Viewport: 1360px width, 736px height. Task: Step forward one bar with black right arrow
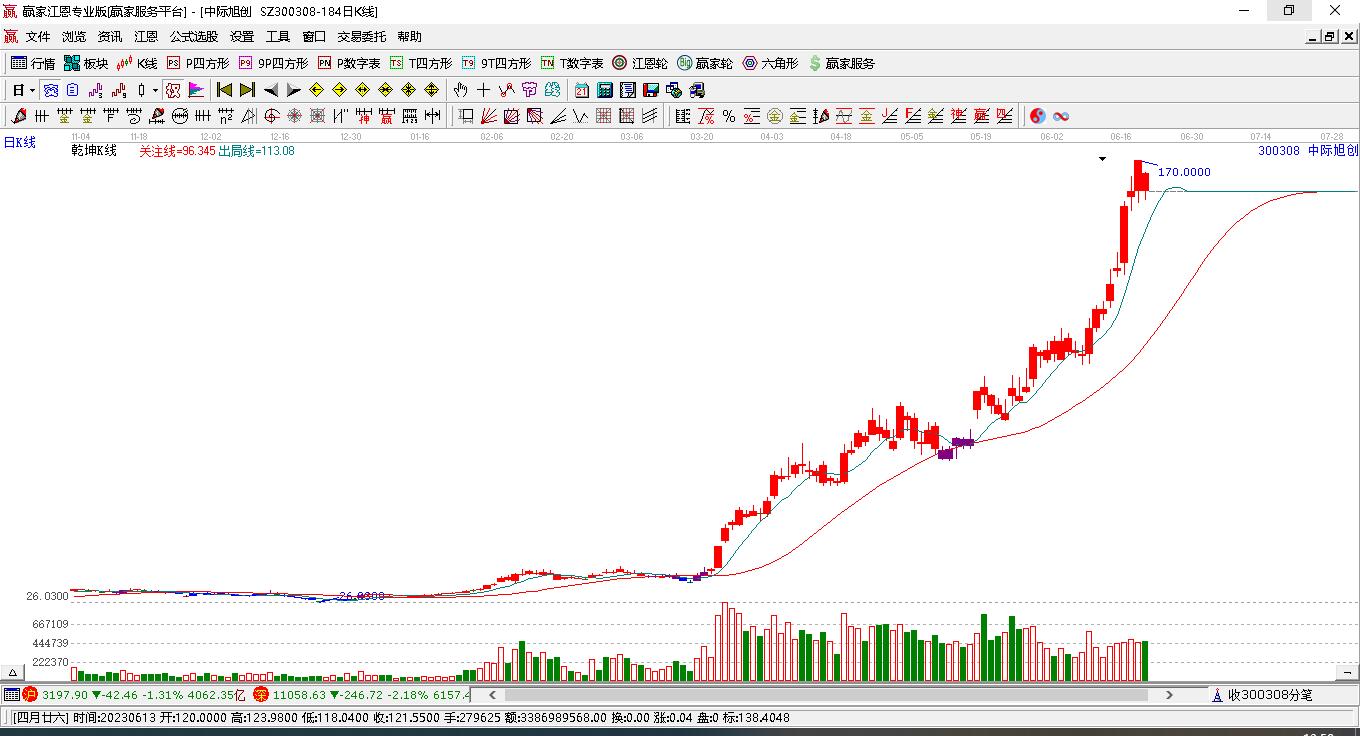(x=293, y=89)
